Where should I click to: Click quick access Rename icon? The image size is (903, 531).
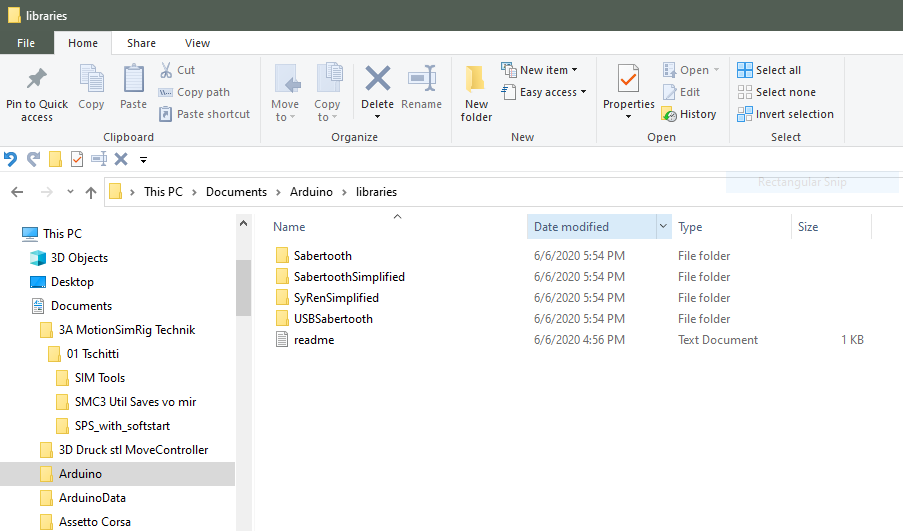pyautogui.click(x=99, y=159)
